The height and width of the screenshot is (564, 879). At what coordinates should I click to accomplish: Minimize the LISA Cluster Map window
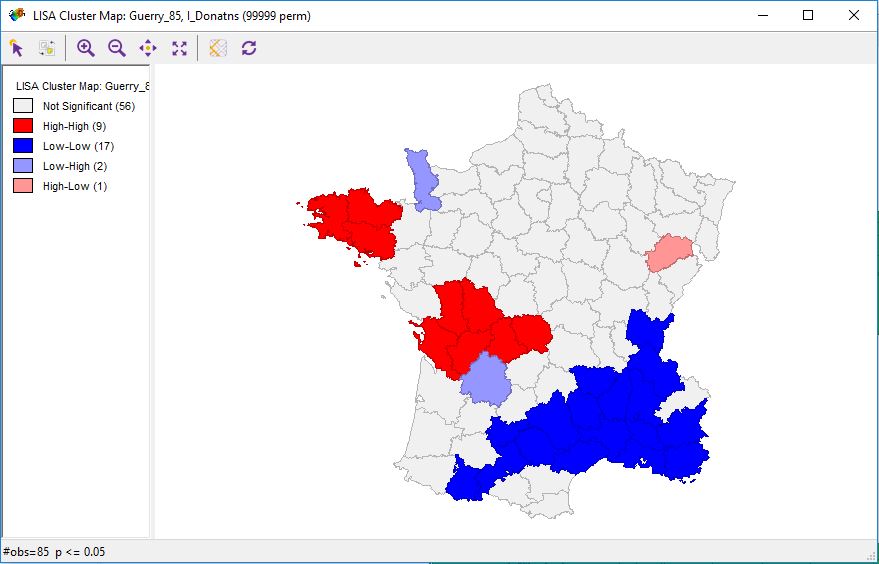(x=763, y=15)
